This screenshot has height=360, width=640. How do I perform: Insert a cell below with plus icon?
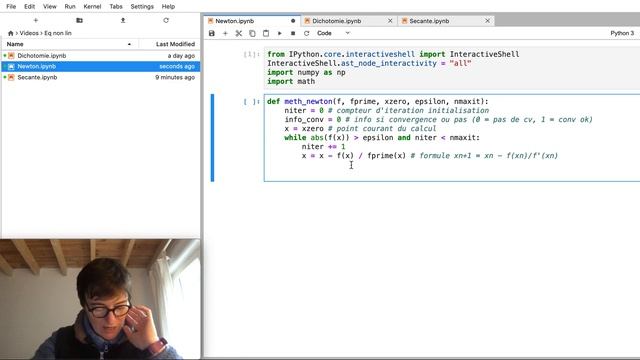click(x=225, y=33)
